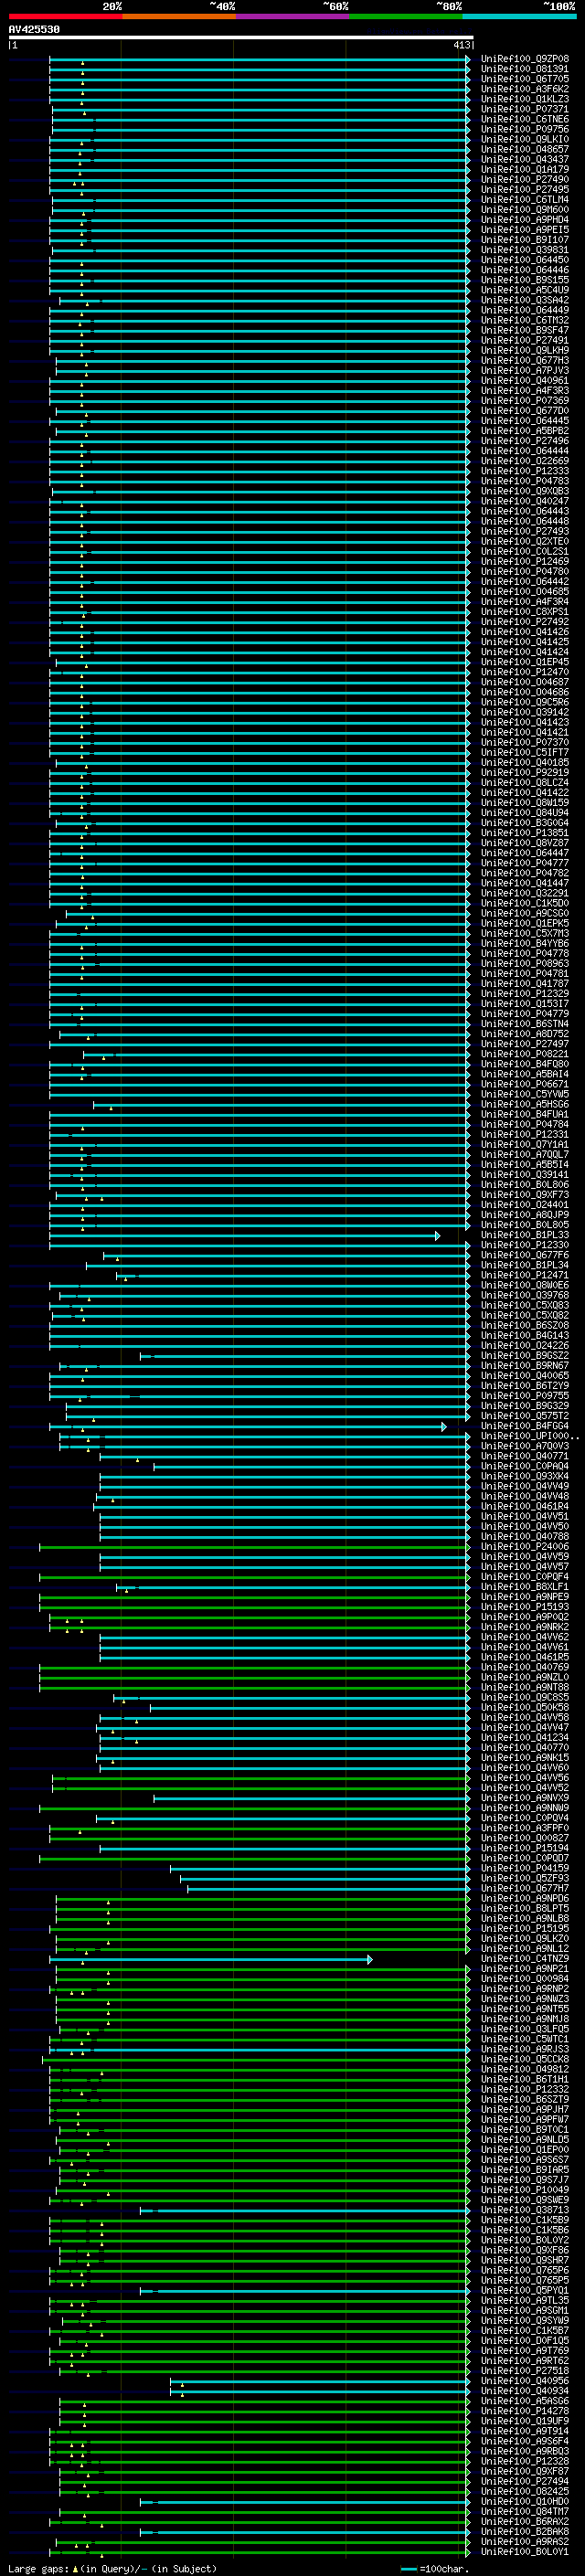This screenshot has width=585, height=2576.
Task: Click the red 20% identity color segment
Action: pyautogui.click(x=65, y=16)
